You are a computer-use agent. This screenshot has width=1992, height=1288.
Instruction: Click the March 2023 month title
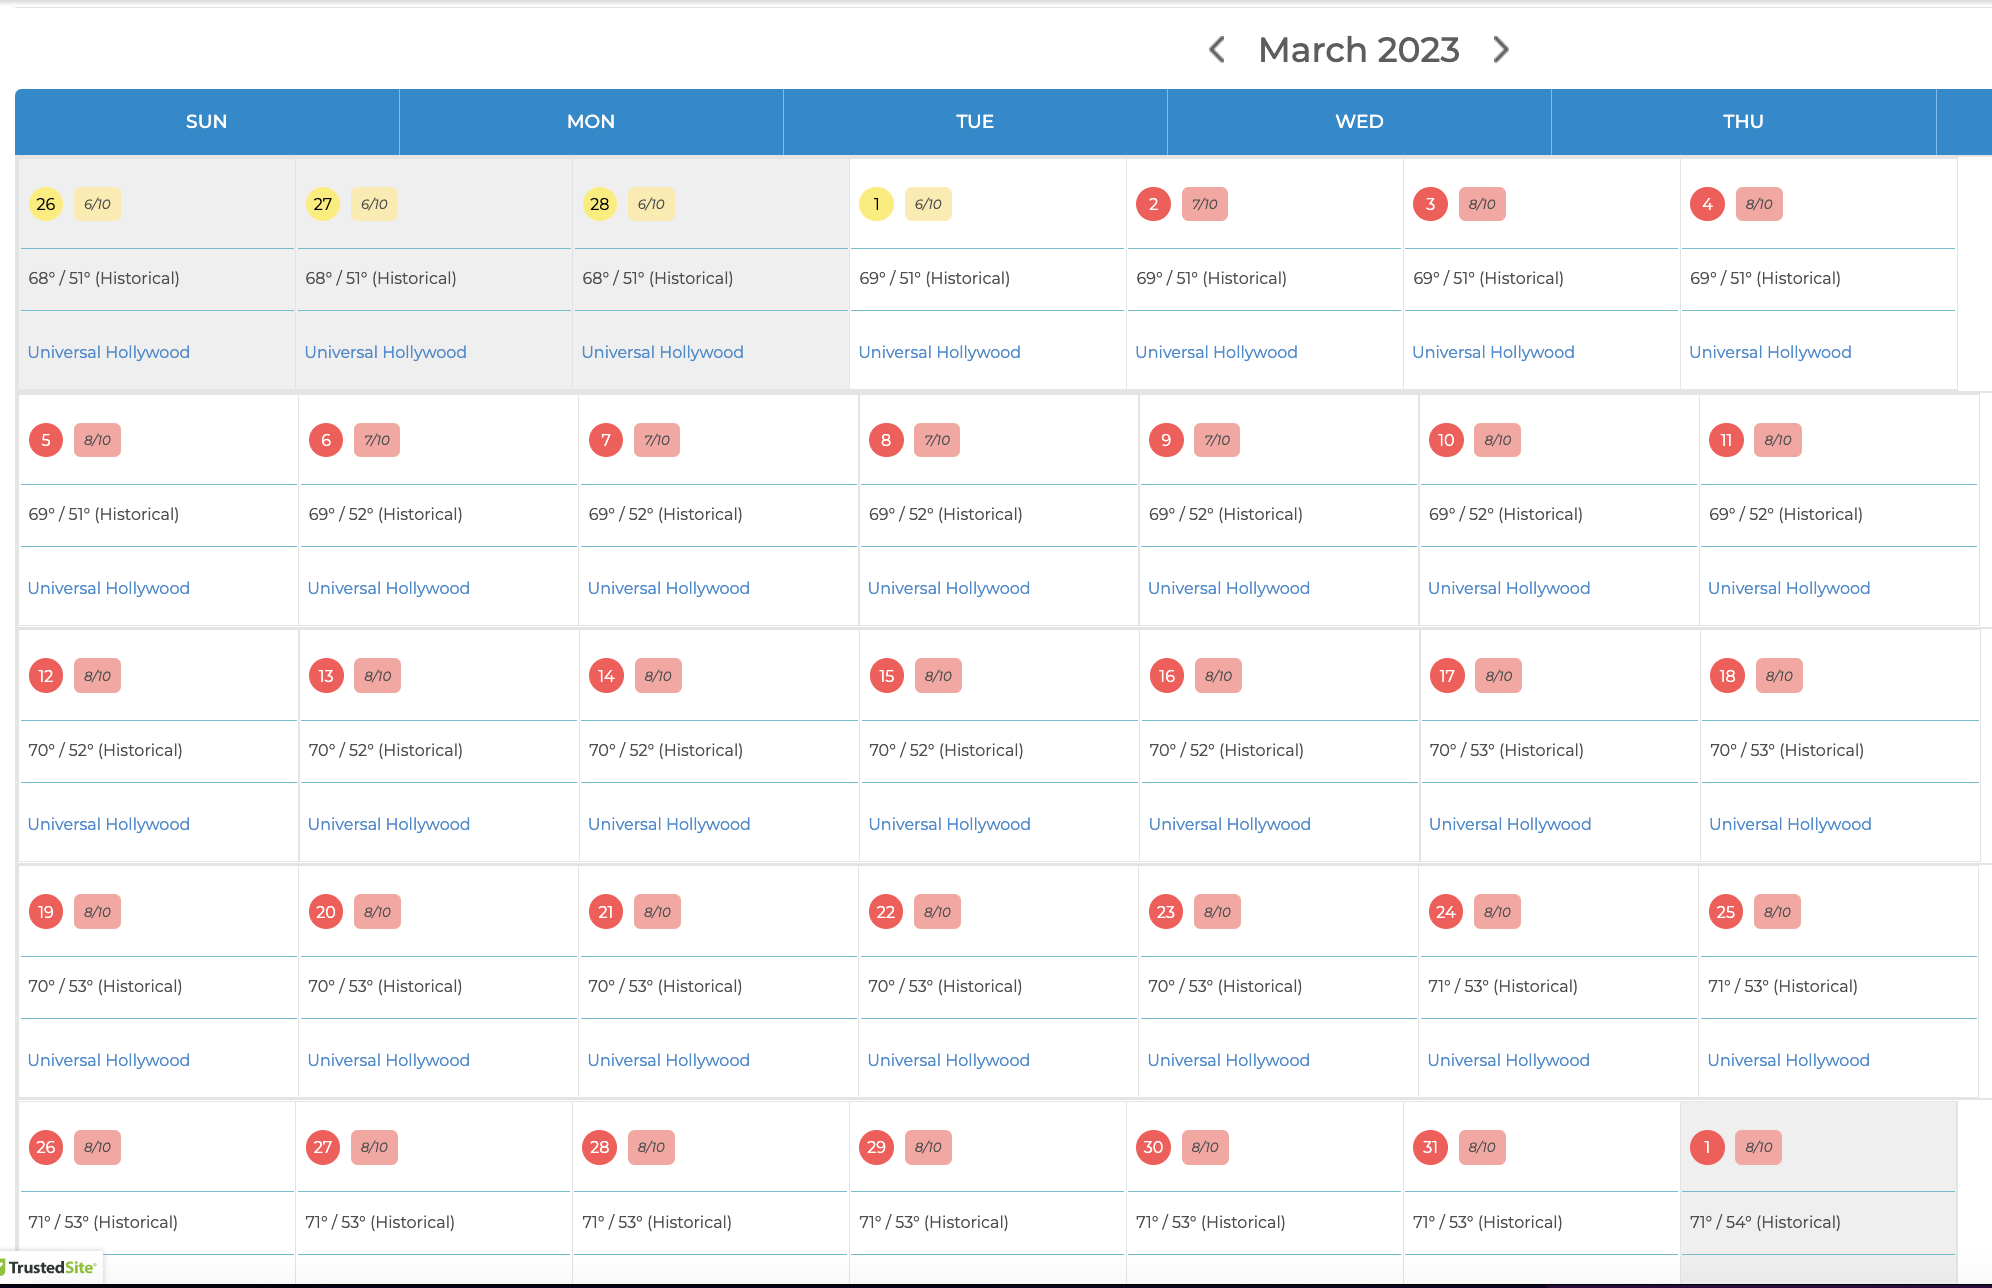click(1359, 50)
